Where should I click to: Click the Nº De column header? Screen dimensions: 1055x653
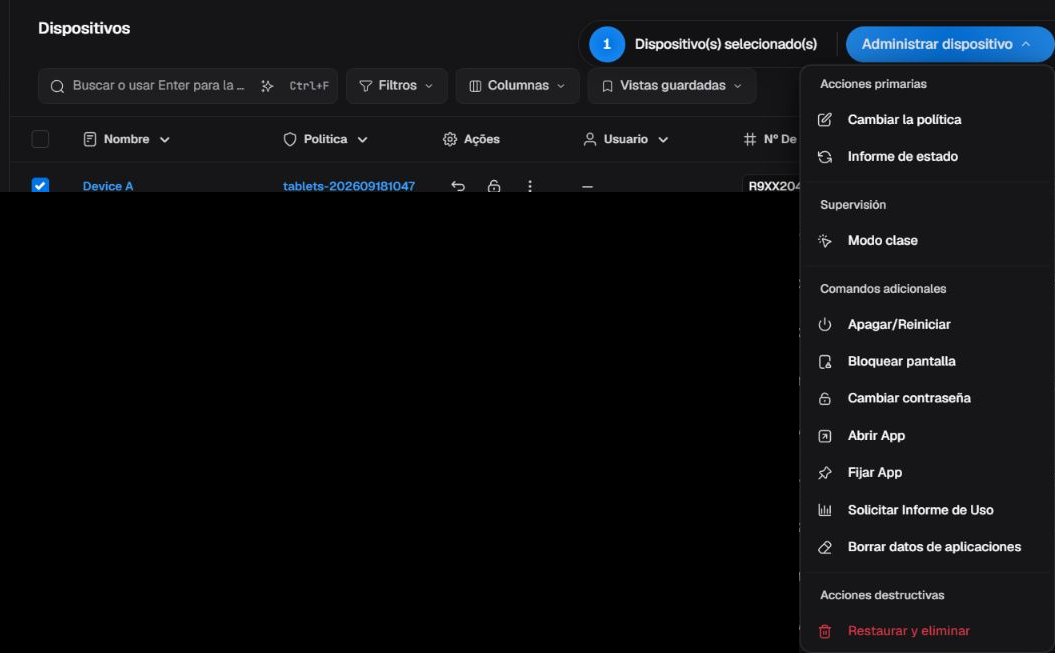770,139
